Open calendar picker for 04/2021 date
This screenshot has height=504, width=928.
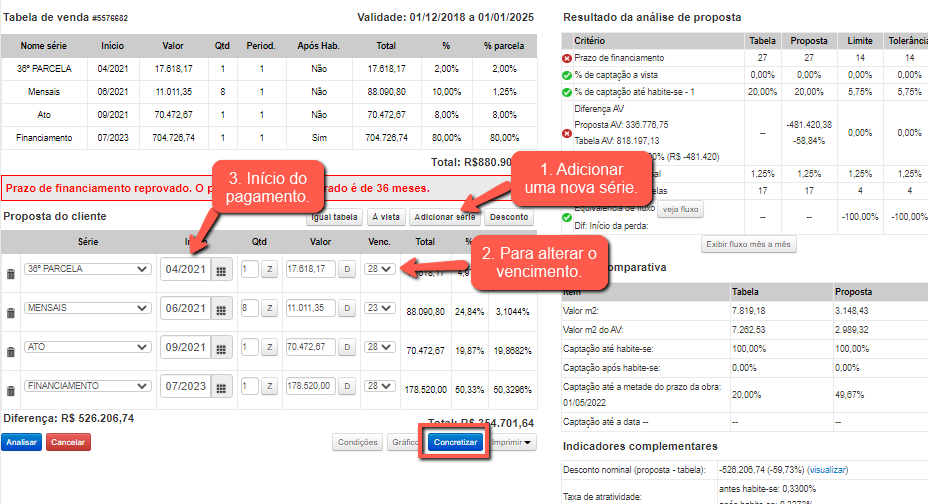[x=221, y=270]
